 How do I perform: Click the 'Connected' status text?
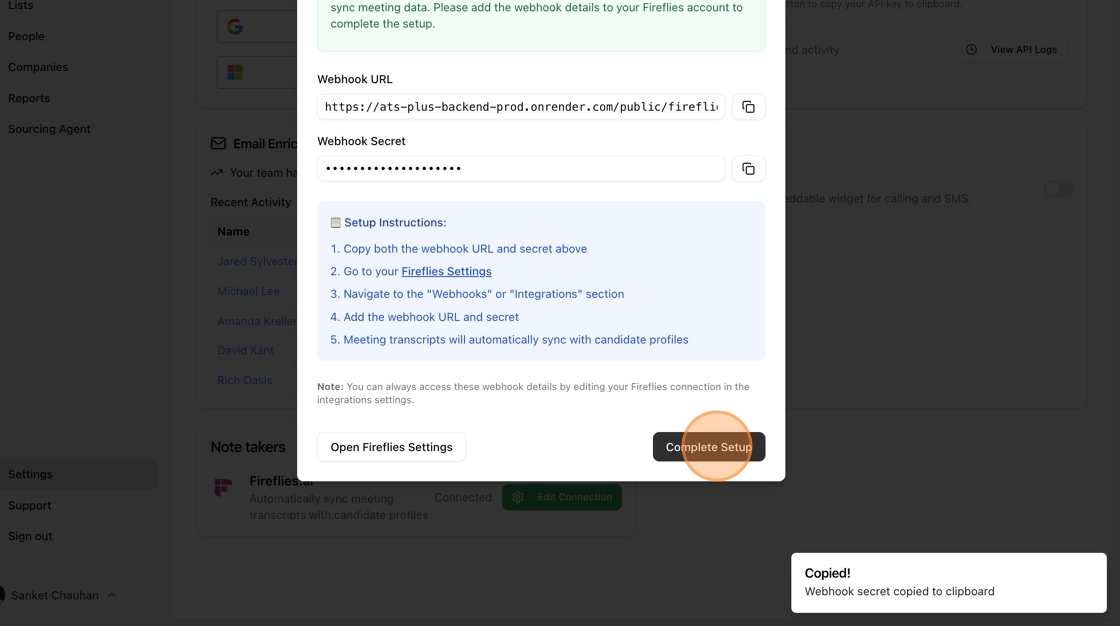[463, 497]
